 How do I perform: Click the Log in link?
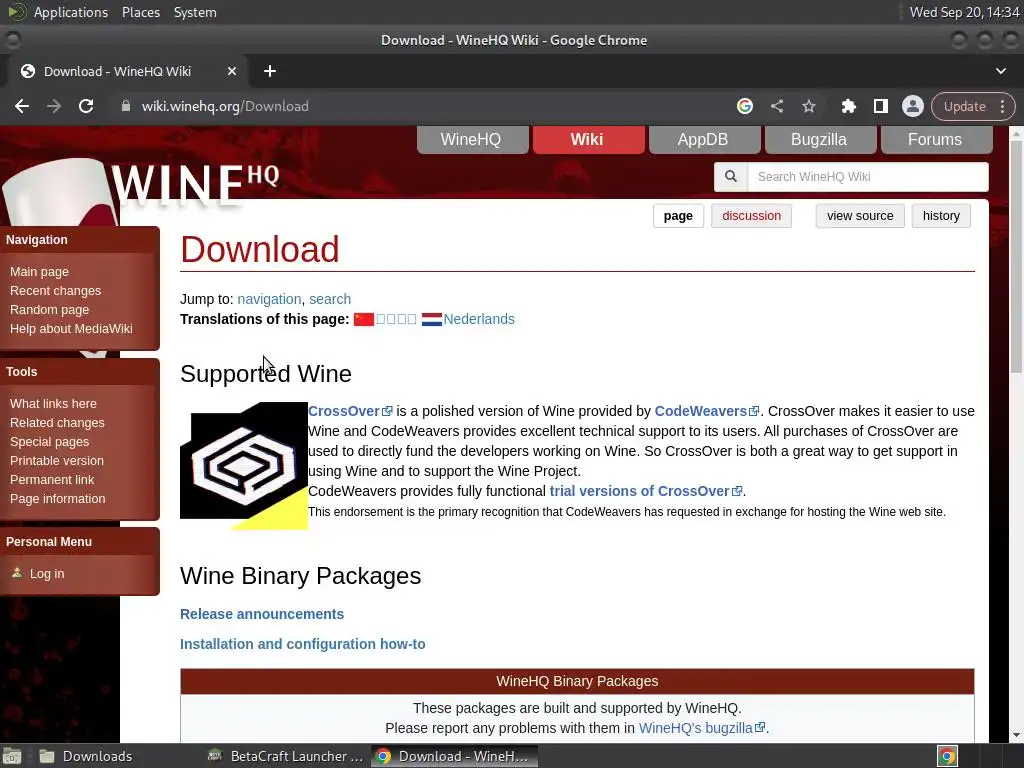(x=47, y=573)
